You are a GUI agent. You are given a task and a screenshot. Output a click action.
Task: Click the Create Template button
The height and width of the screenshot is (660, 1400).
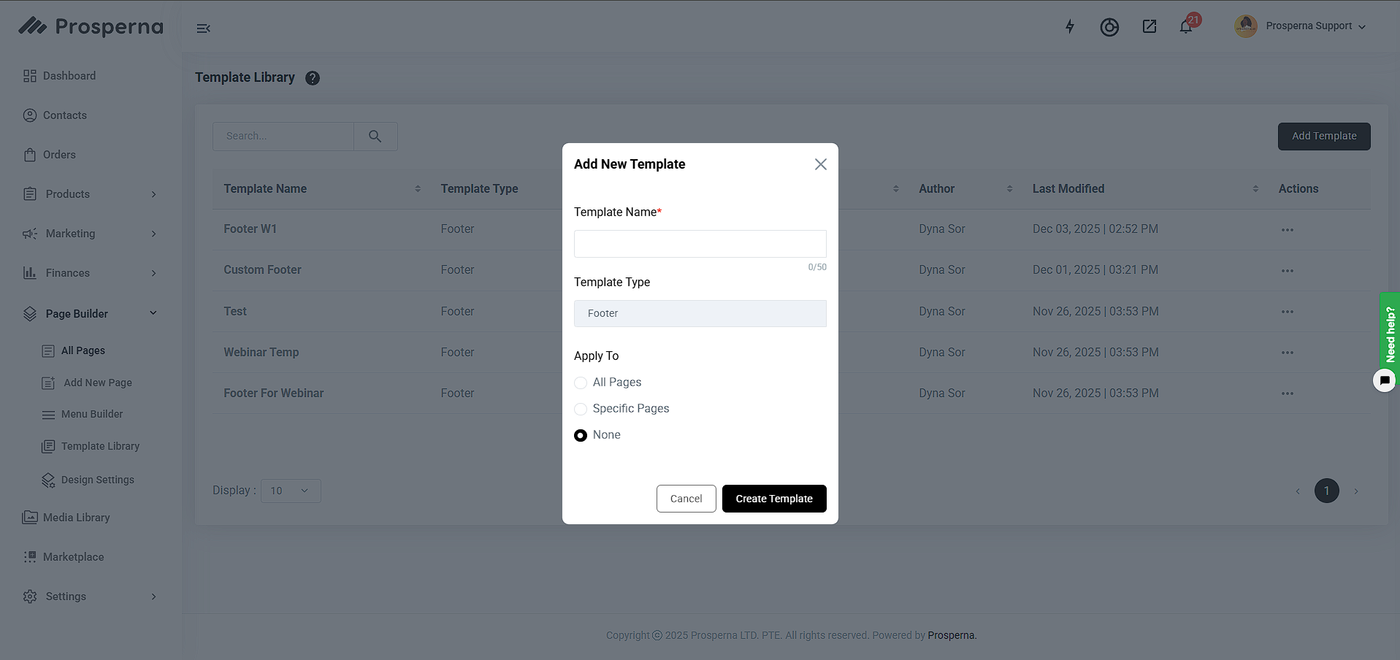coord(774,499)
